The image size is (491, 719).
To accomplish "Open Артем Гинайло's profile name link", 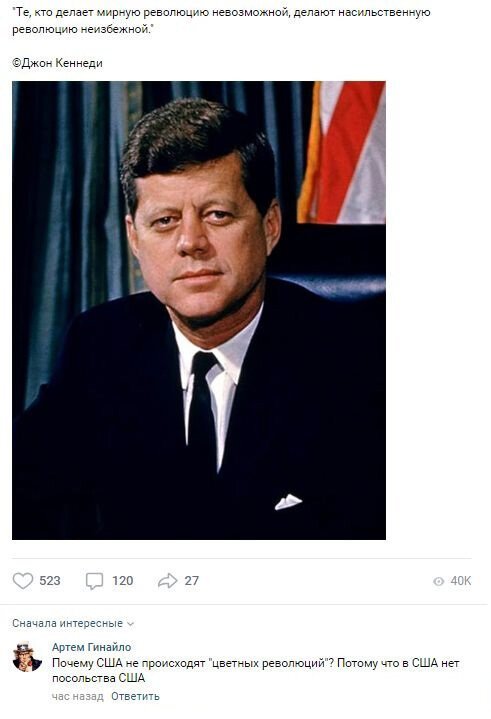I will (92, 647).
